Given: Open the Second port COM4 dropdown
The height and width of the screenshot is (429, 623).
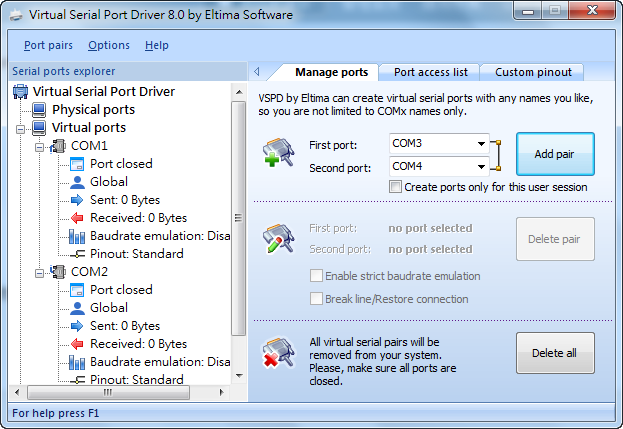Looking at the screenshot, I should (x=481, y=166).
